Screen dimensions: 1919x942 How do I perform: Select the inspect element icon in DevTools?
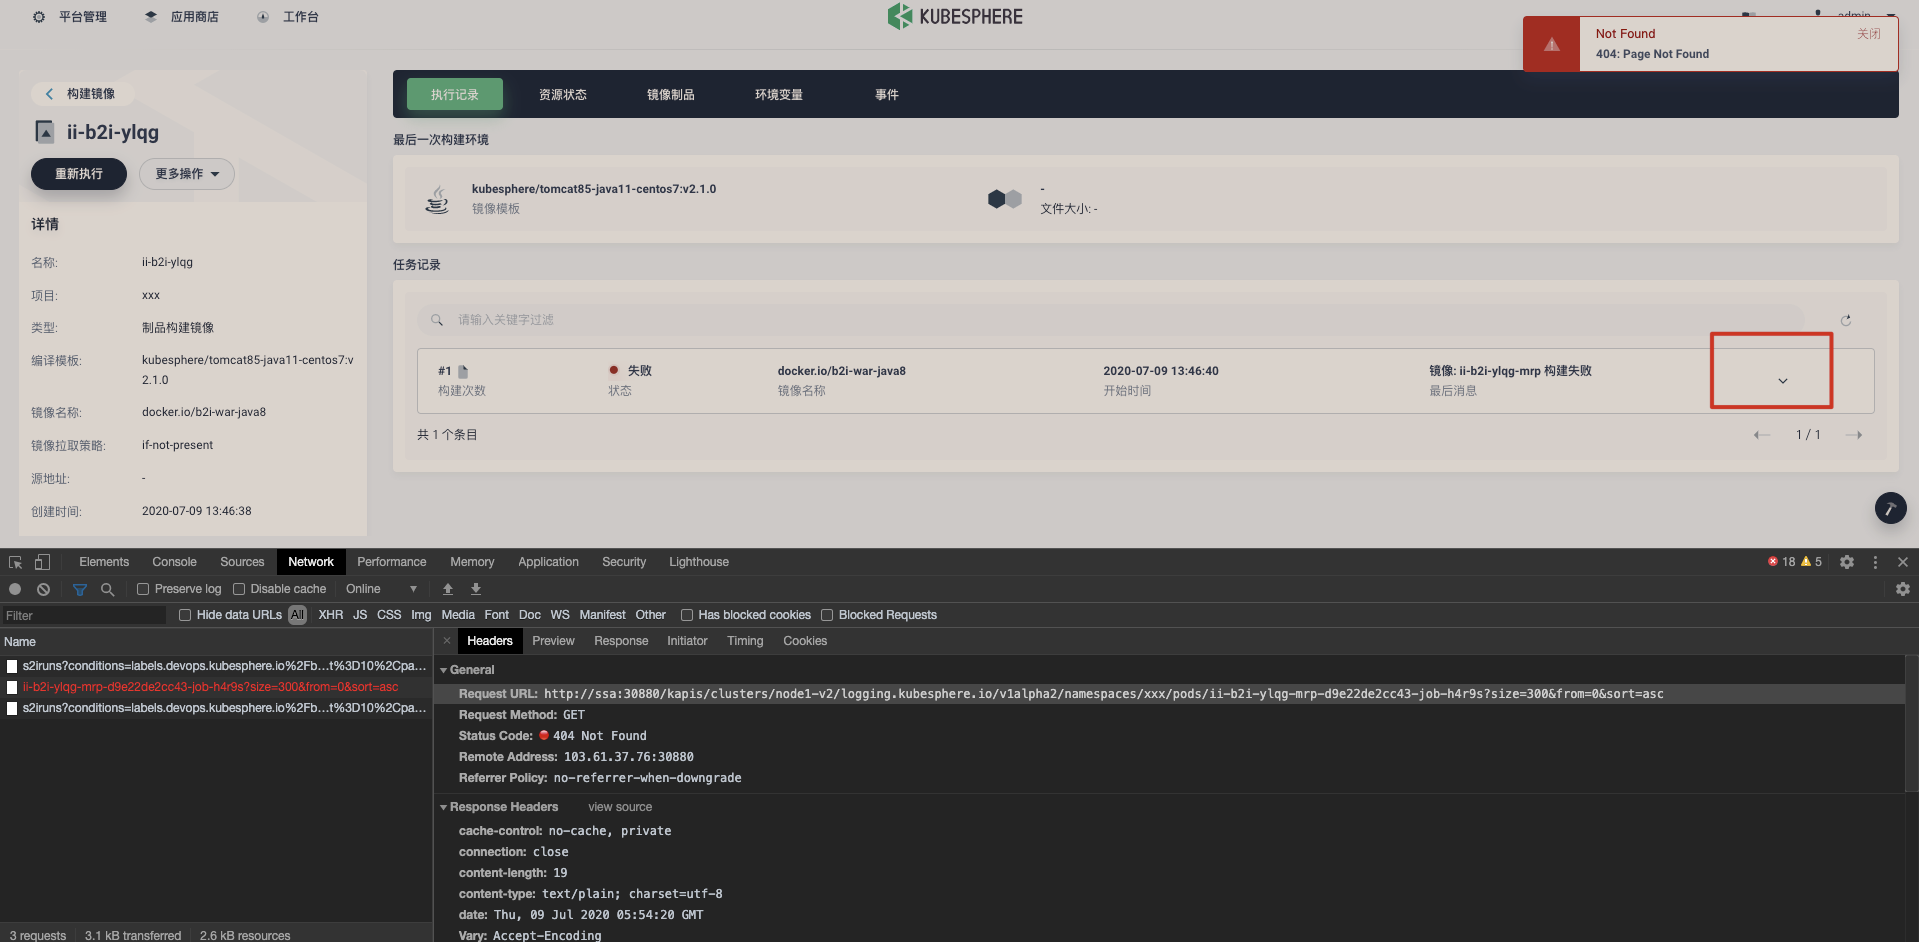pyautogui.click(x=14, y=562)
